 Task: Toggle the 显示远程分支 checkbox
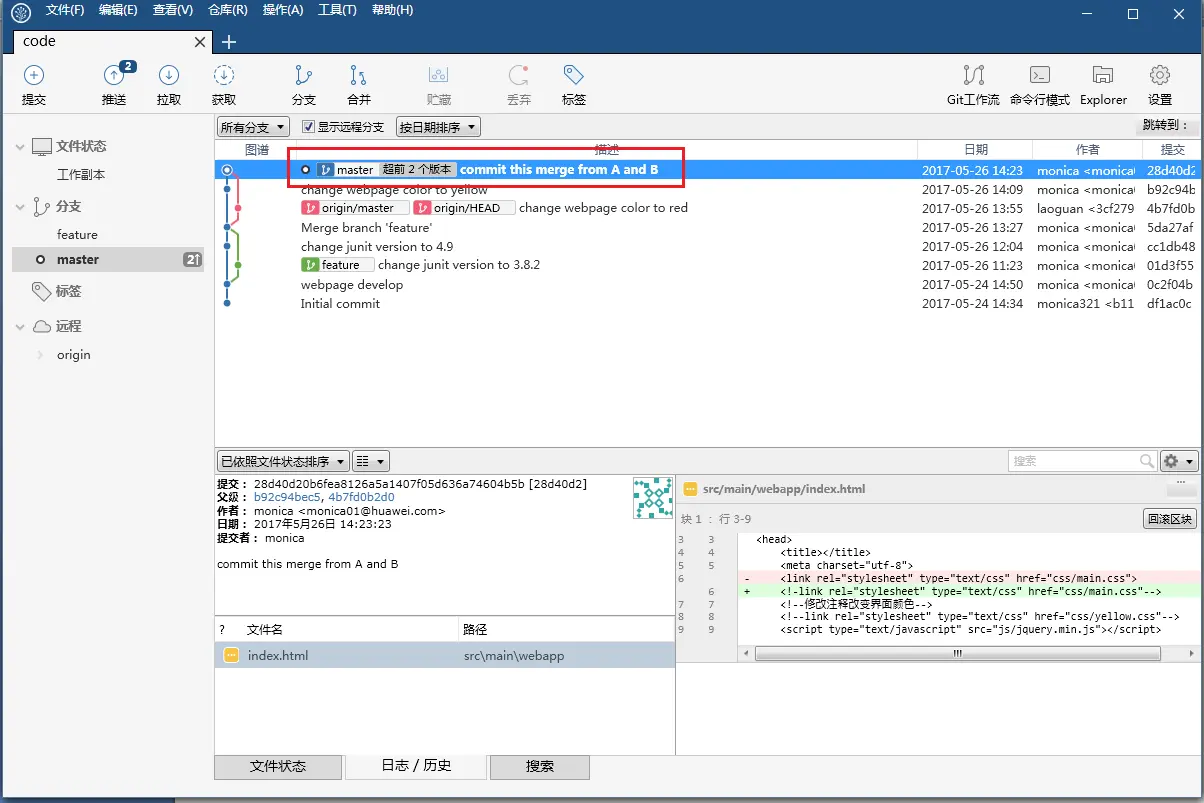[x=308, y=127]
